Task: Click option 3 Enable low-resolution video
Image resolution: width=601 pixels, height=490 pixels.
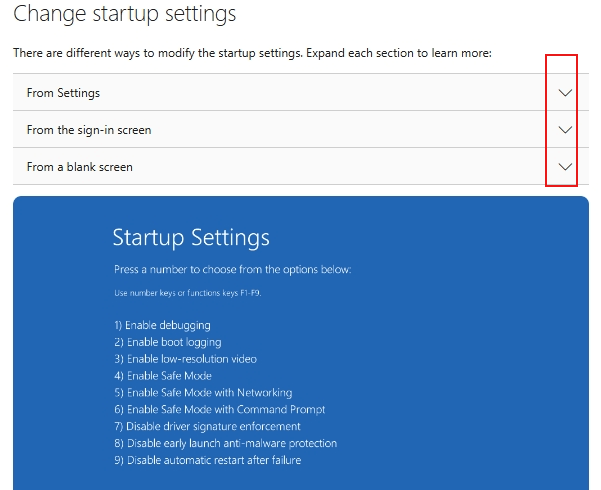Action: 185,359
